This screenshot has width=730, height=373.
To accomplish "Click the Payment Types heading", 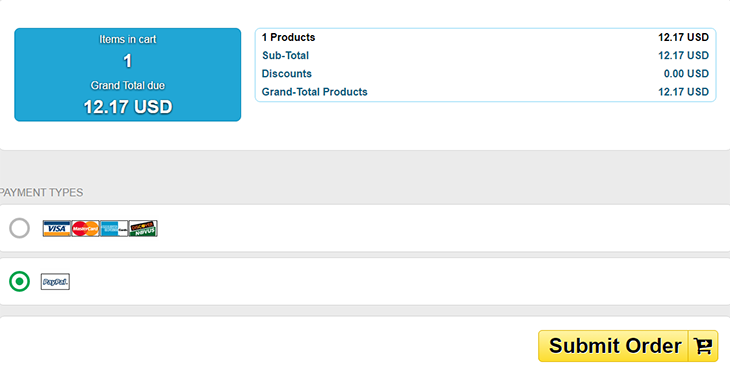I will click(41, 192).
